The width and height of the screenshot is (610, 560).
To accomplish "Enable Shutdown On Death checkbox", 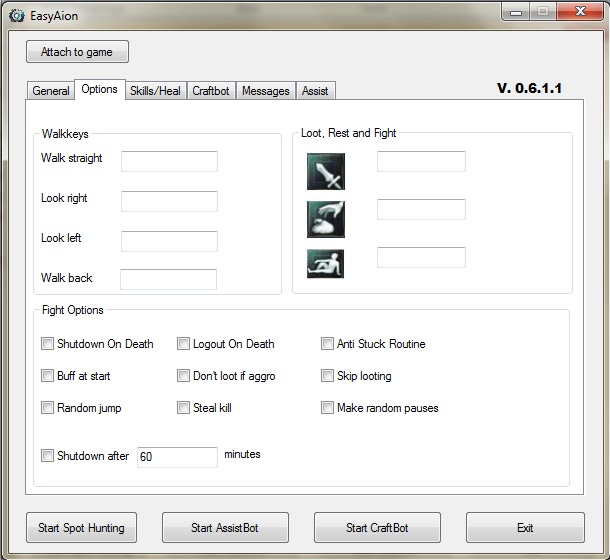I will pyautogui.click(x=48, y=344).
